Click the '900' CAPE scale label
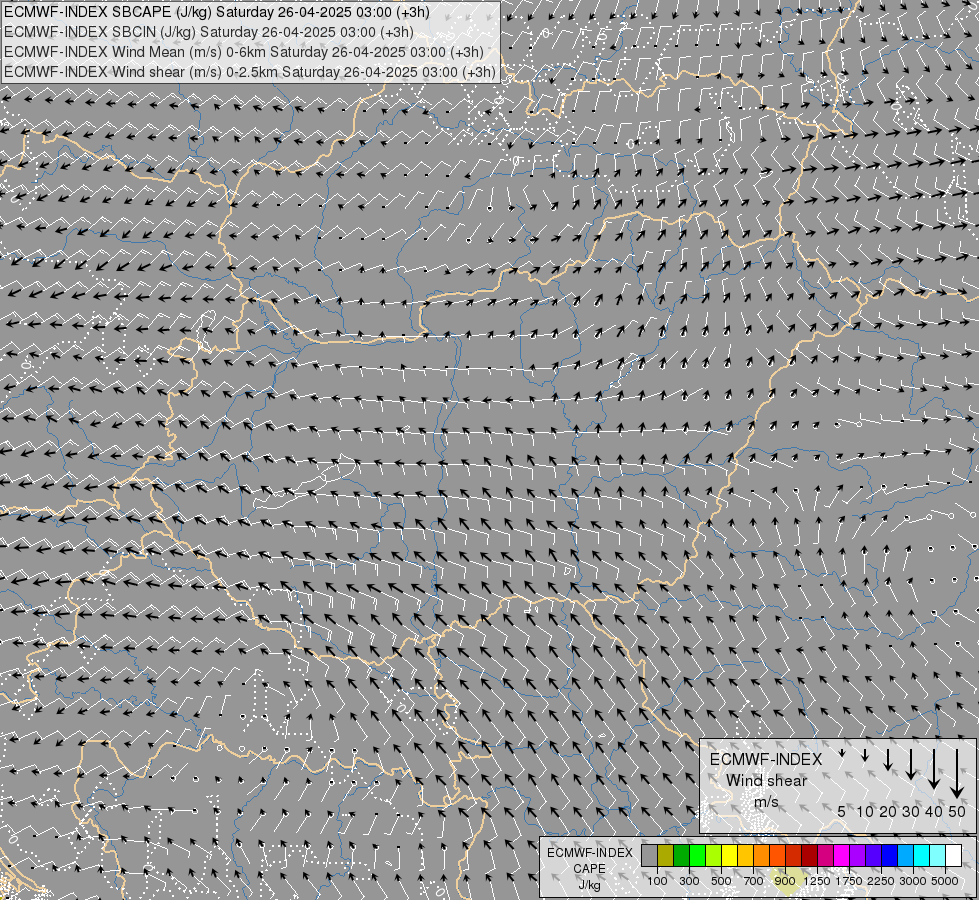 (785, 881)
